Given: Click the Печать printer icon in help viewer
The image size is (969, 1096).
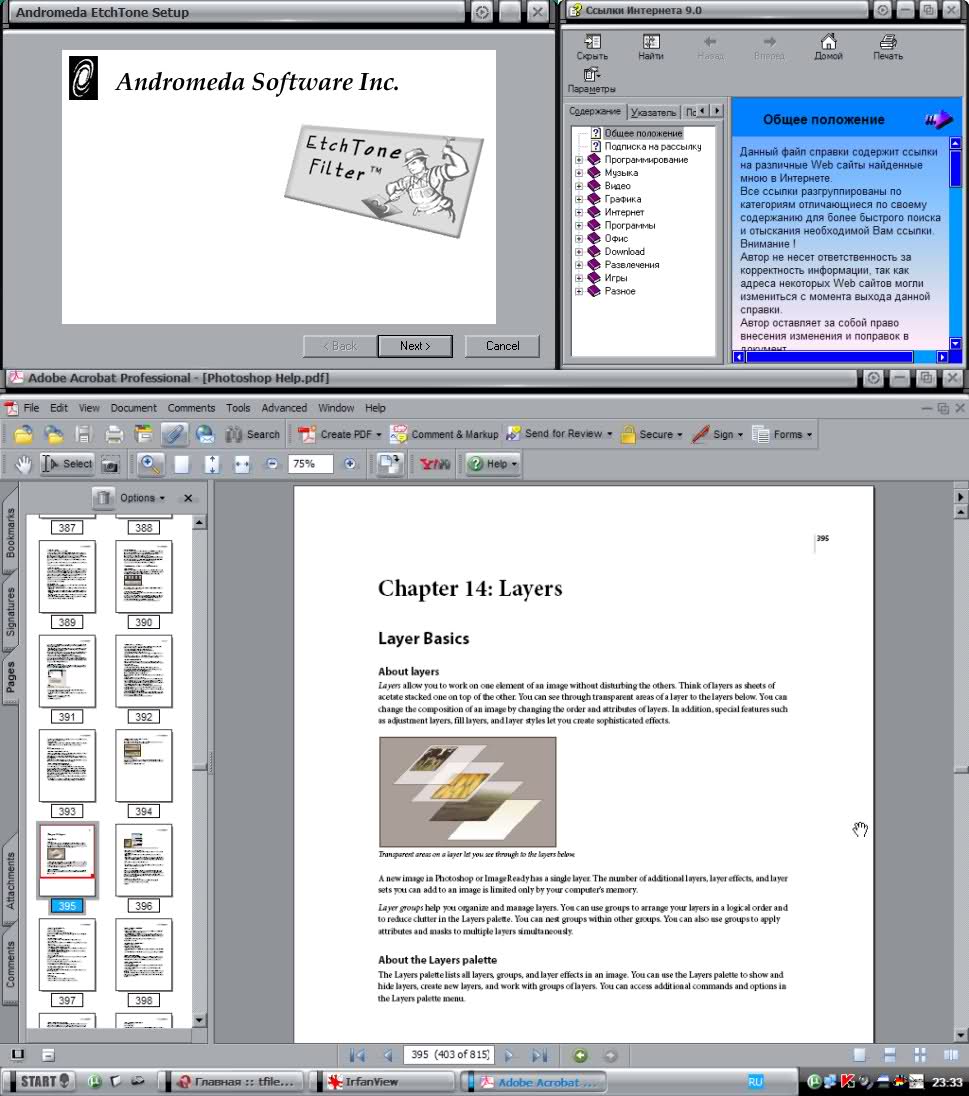Looking at the screenshot, I should click(x=887, y=47).
